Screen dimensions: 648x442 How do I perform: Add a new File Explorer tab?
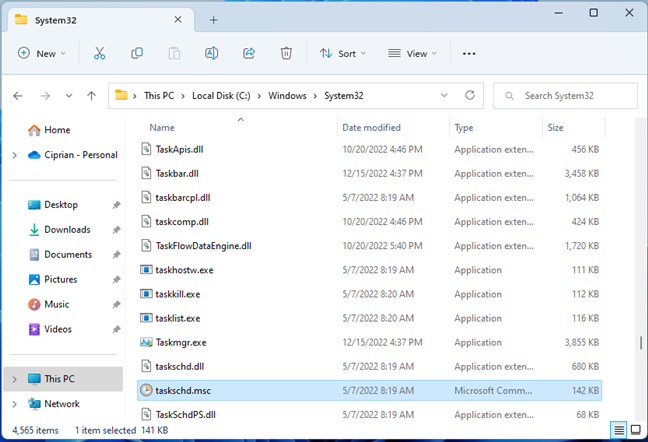pyautogui.click(x=213, y=20)
